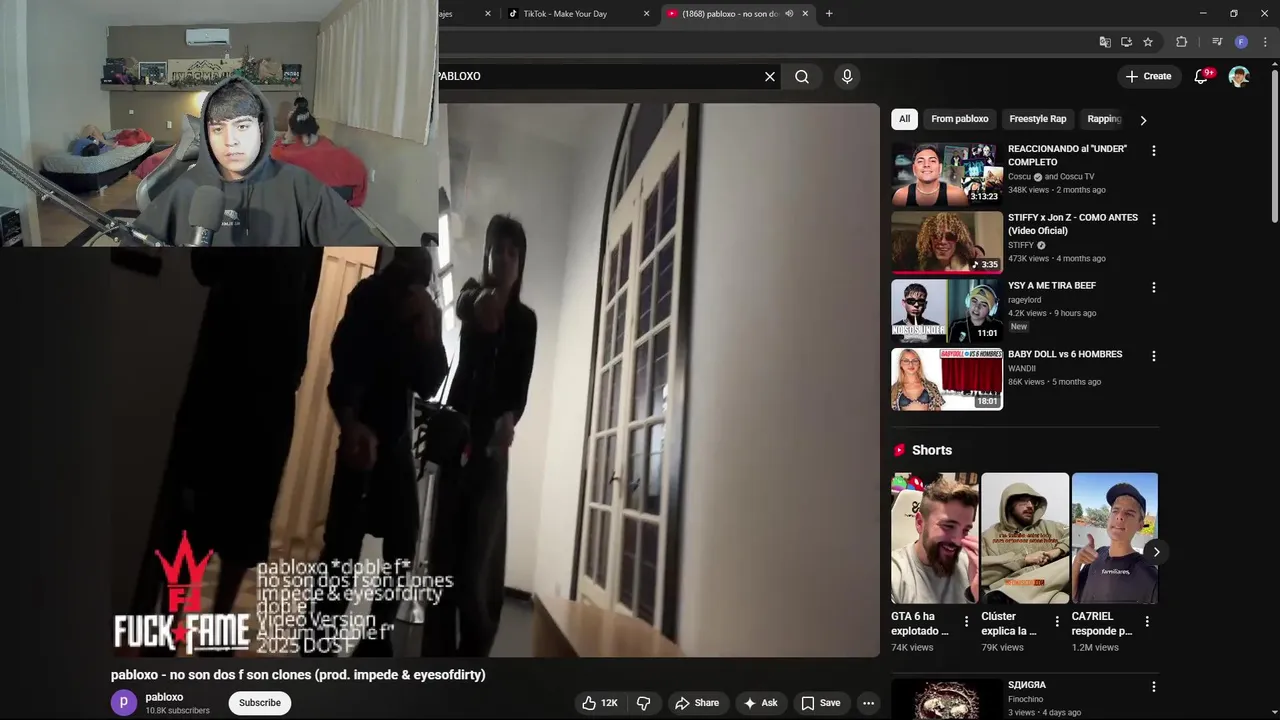
Task: Open YouTube notifications bell
Action: (1202, 76)
